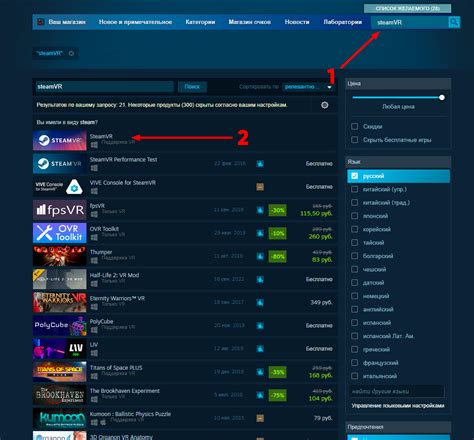Click the gear icon next to the steamVR tag
Viewport: 474px width, 440px height.
pos(71,53)
